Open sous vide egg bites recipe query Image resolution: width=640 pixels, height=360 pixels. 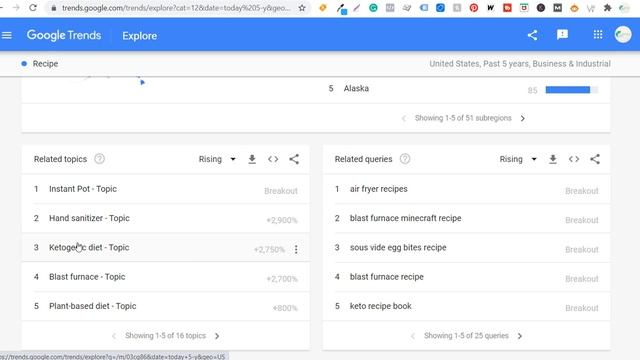click(x=398, y=247)
